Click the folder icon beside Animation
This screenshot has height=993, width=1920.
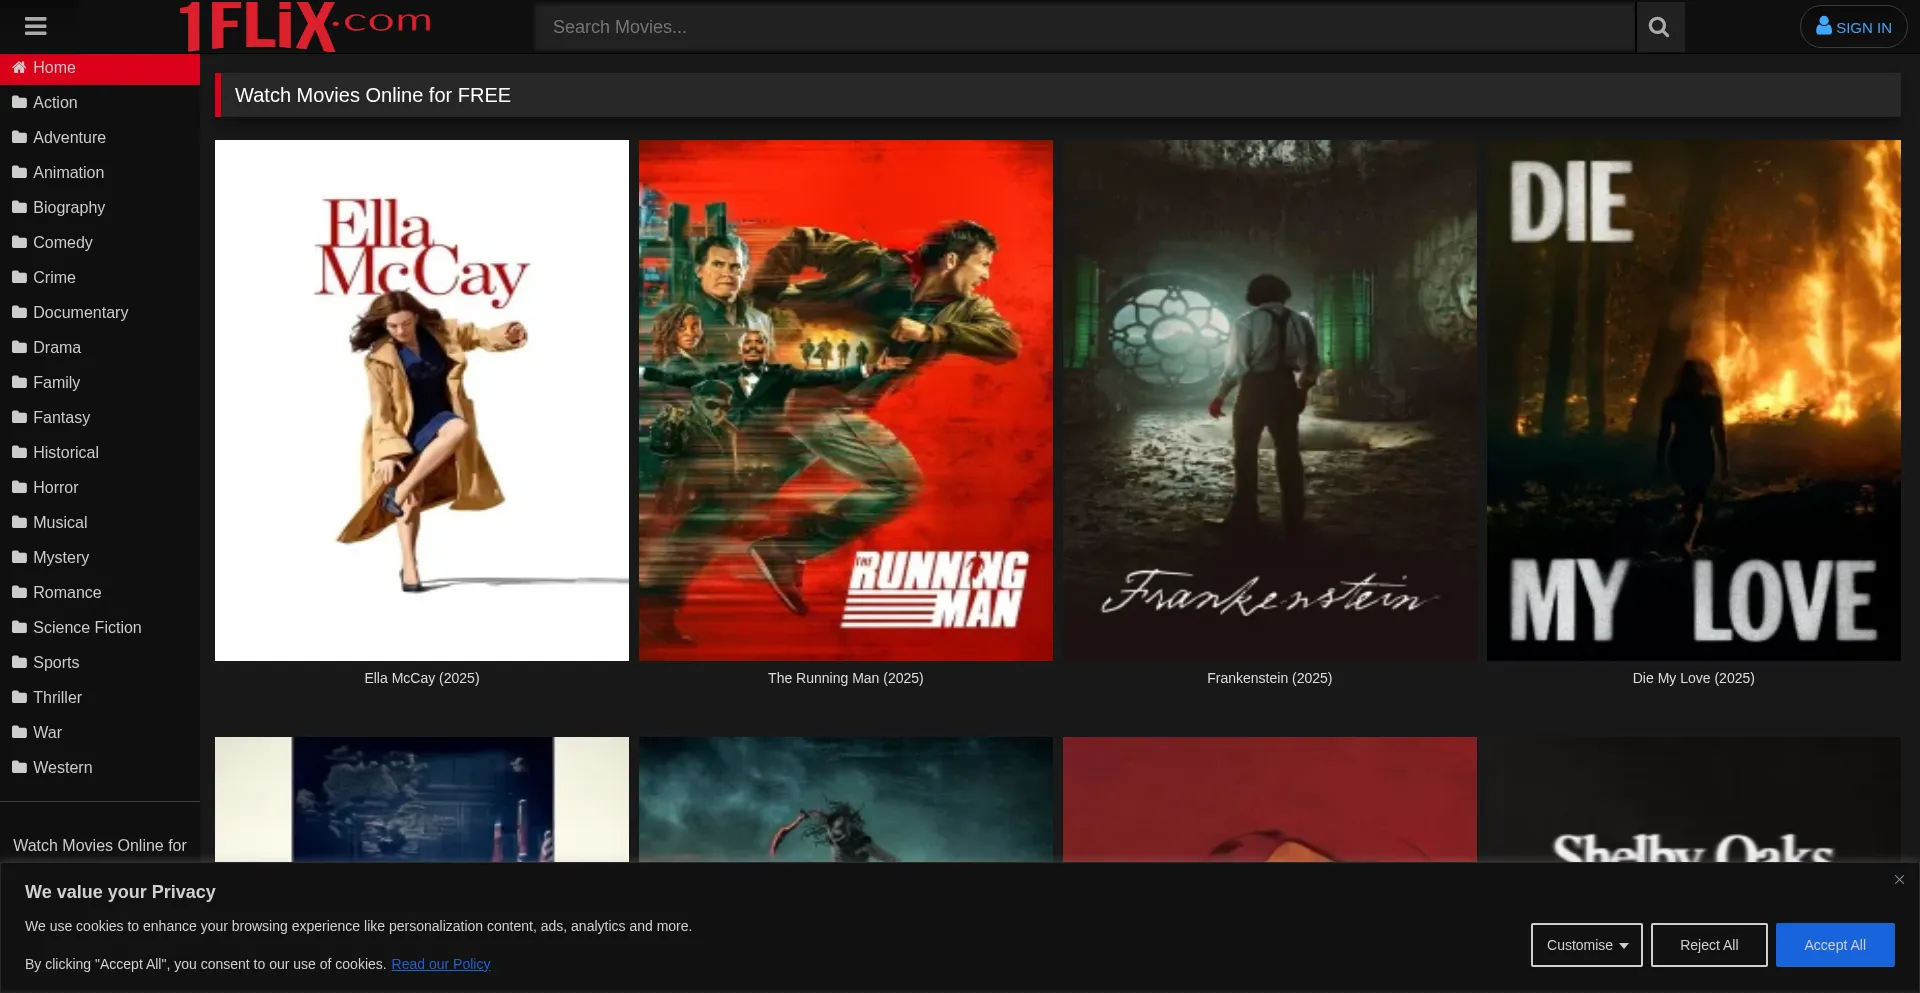[19, 172]
